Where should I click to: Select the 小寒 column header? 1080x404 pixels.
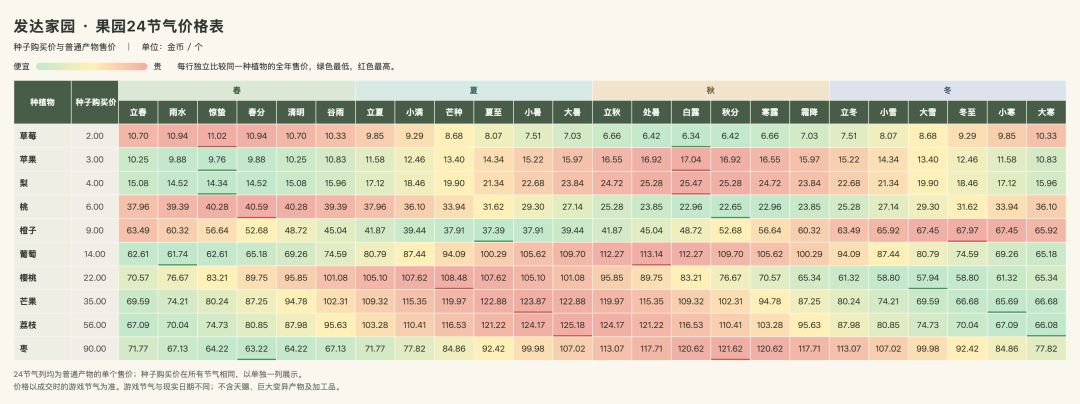(x=1007, y=112)
